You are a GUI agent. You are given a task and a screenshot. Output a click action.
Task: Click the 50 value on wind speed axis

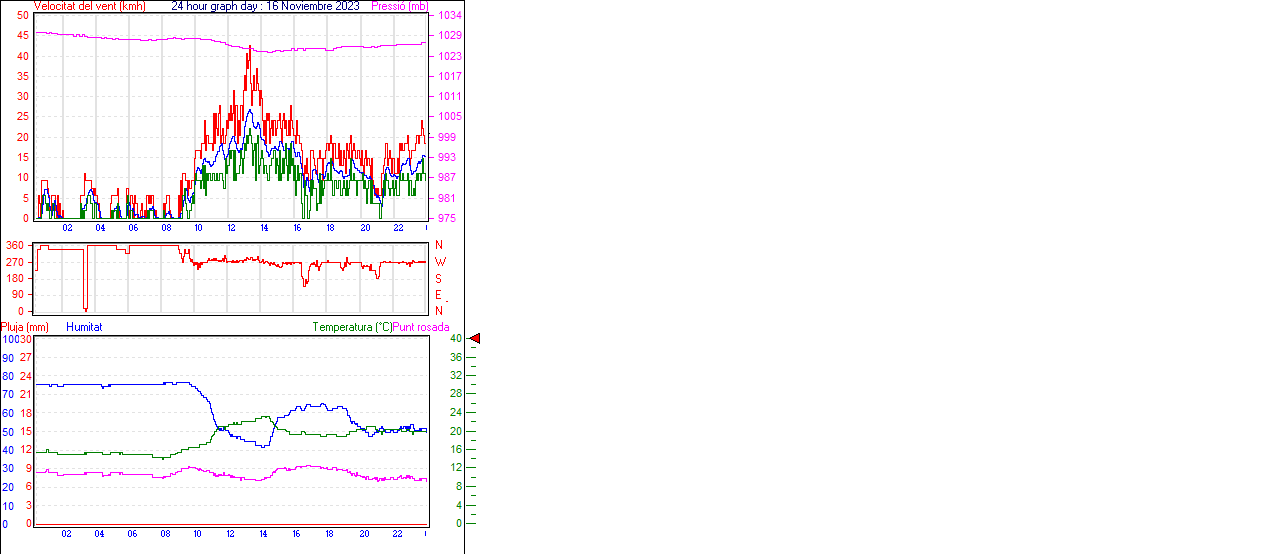coord(23,16)
